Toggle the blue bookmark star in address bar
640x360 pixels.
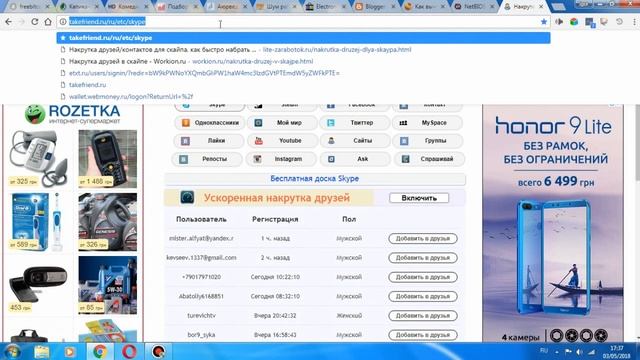[x=544, y=22]
